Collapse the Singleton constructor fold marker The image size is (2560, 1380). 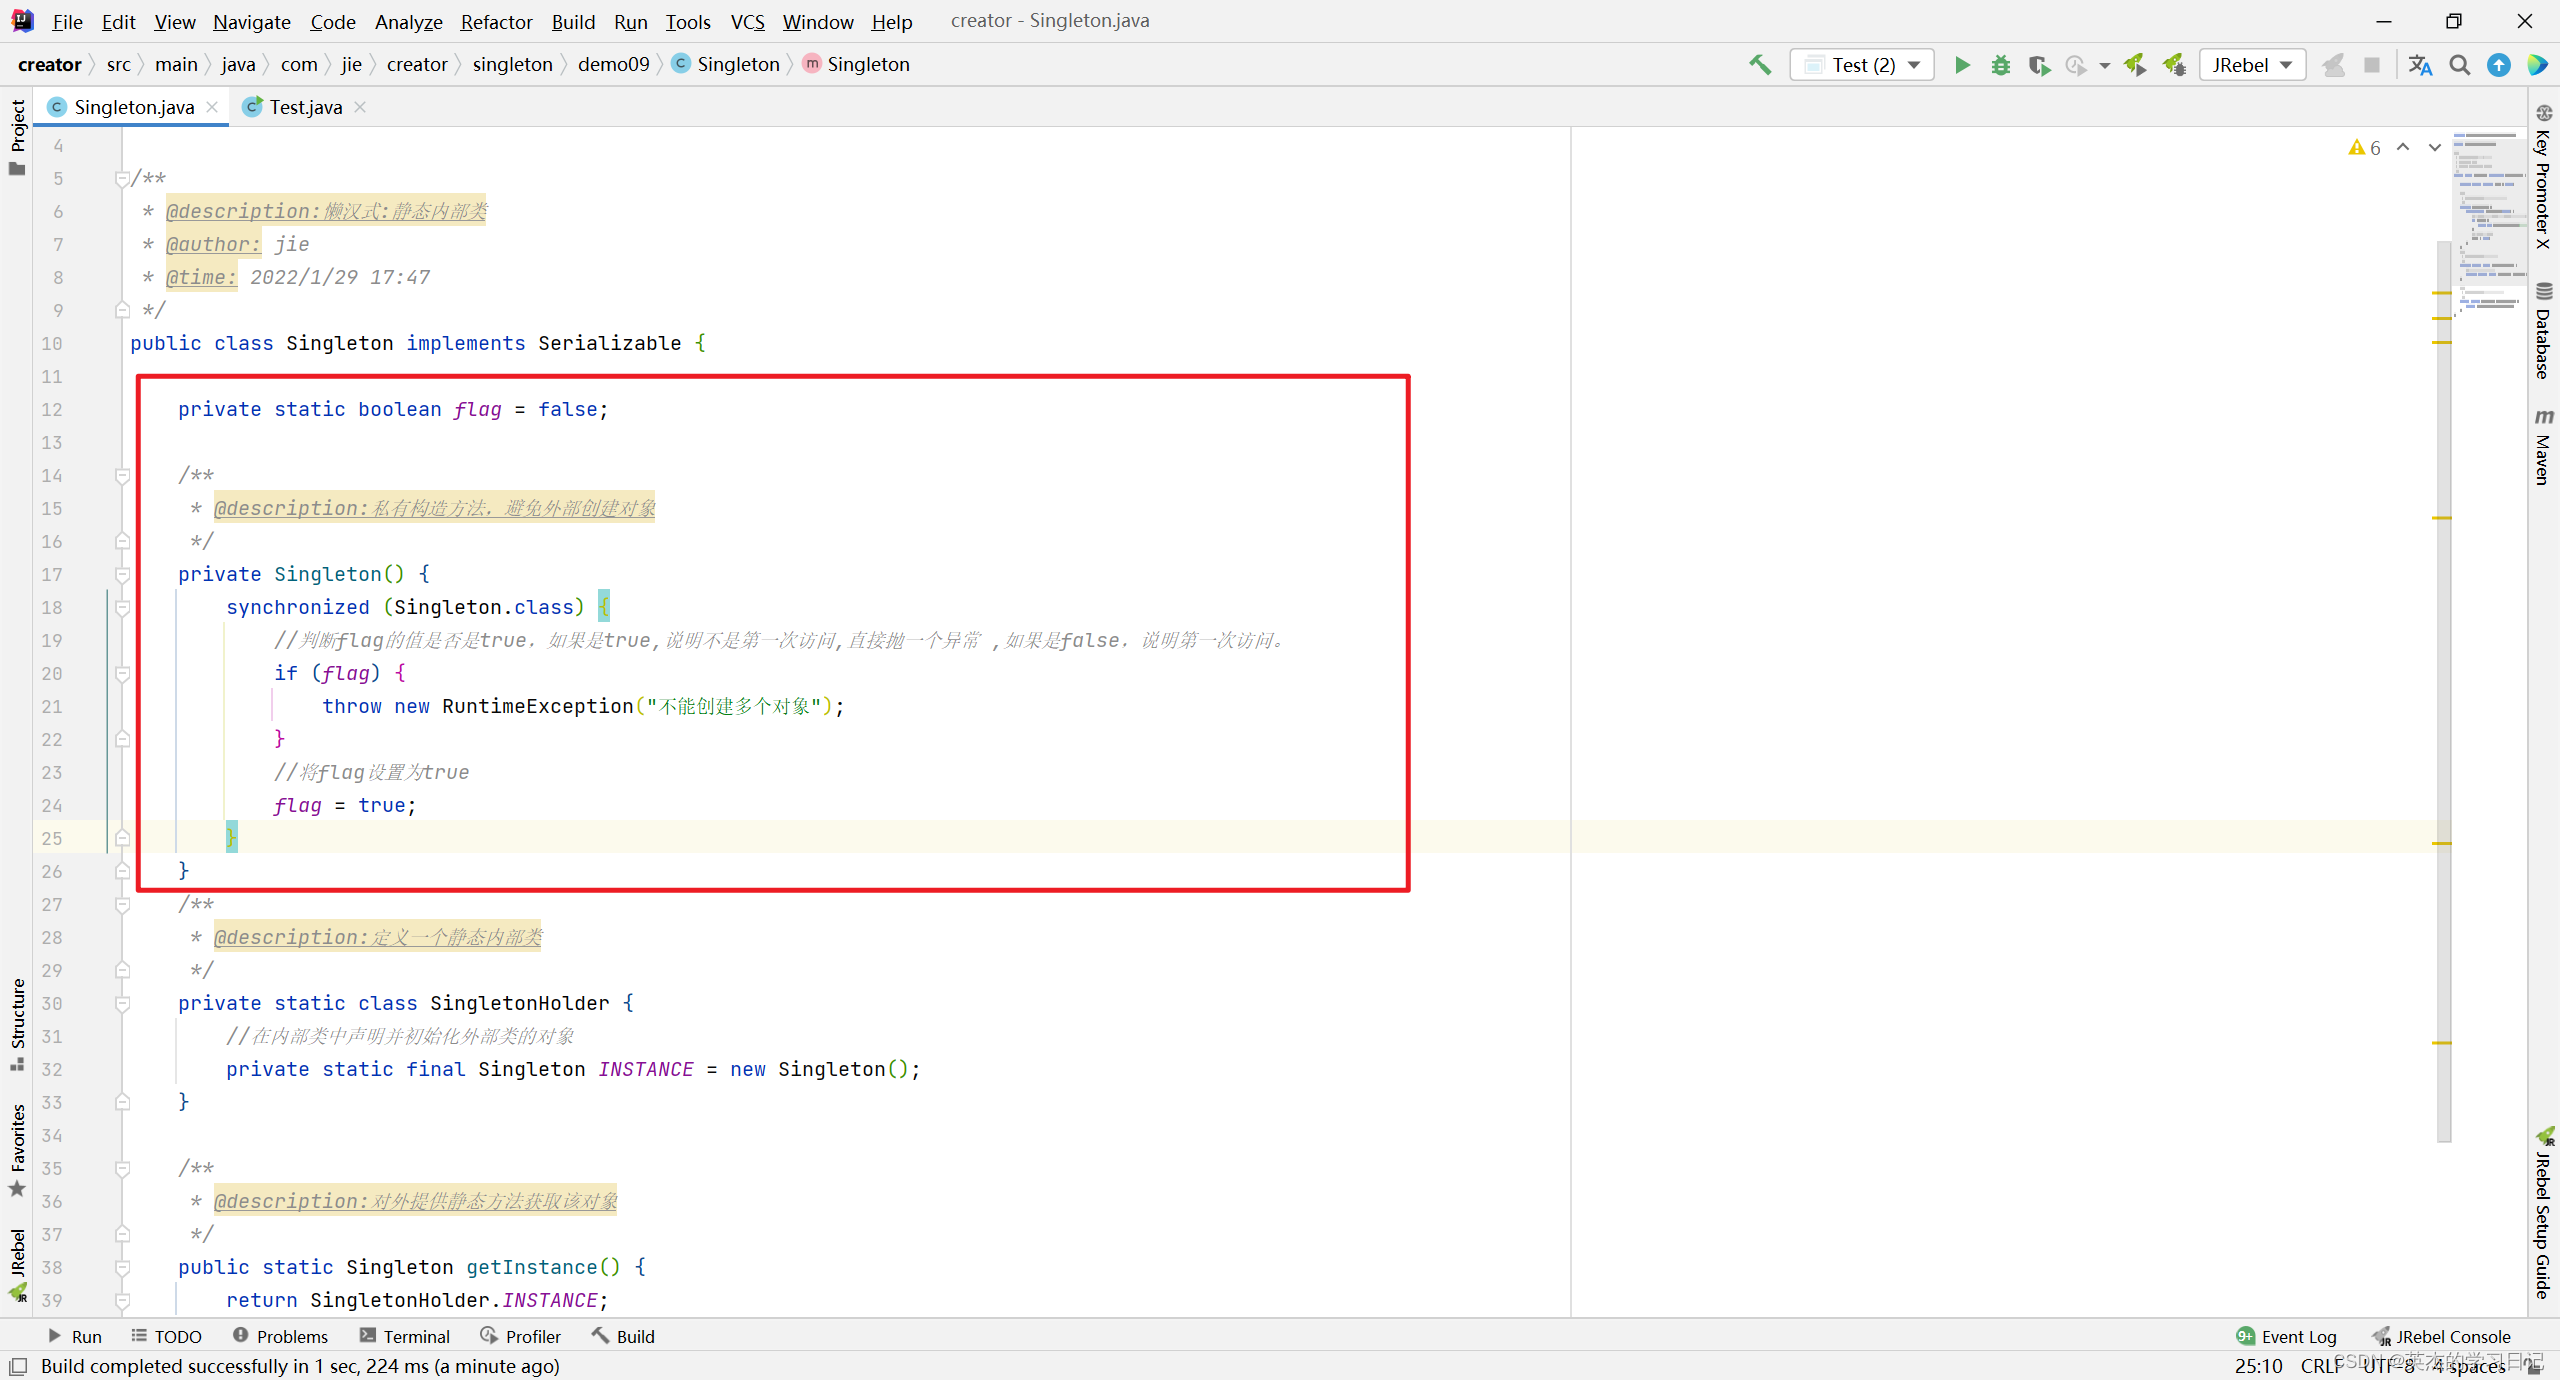pyautogui.click(x=122, y=575)
